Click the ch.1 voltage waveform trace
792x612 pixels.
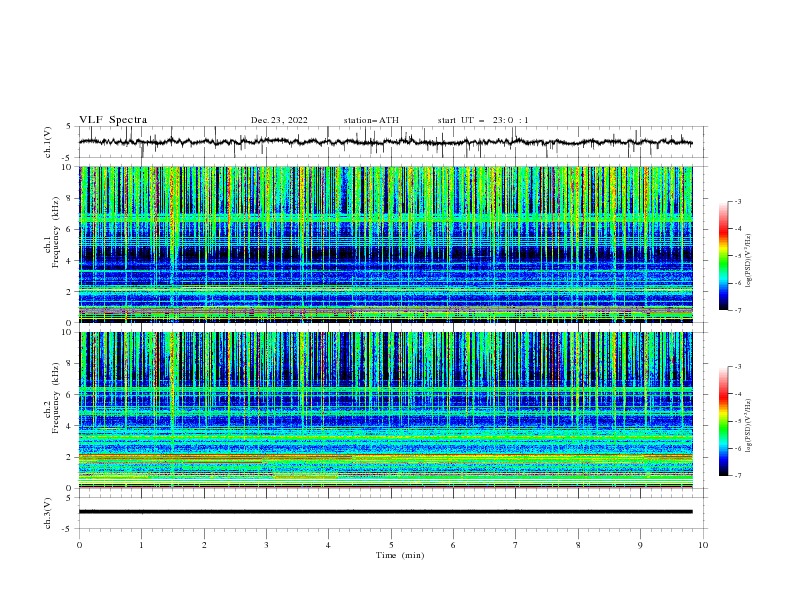pyautogui.click(x=385, y=142)
